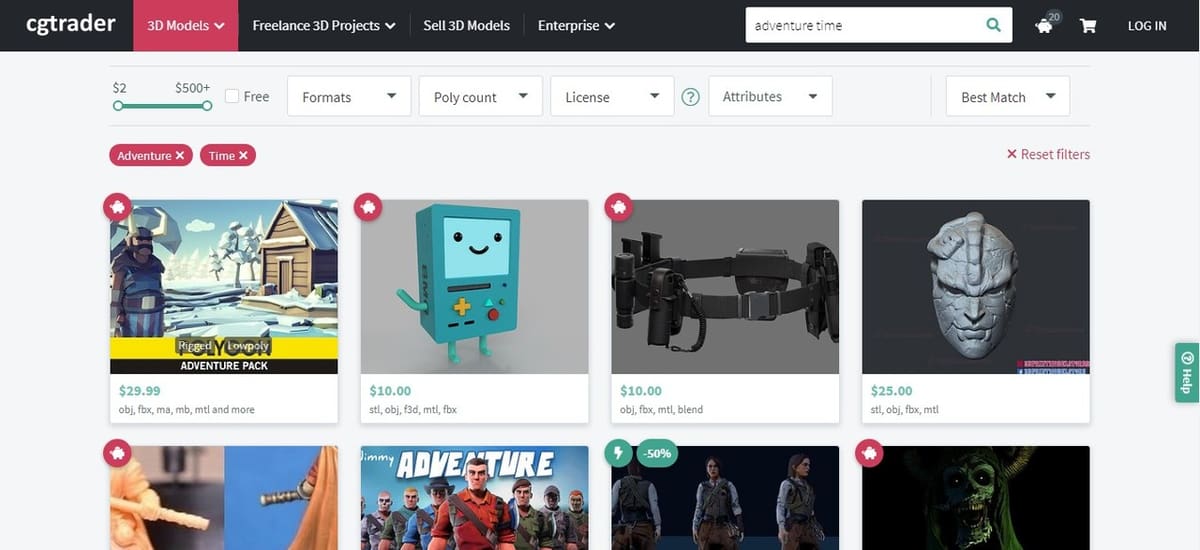This screenshot has width=1200, height=550.
Task: Click 'obj, fbx, mtl, blend' formats text
Action: (x=661, y=410)
